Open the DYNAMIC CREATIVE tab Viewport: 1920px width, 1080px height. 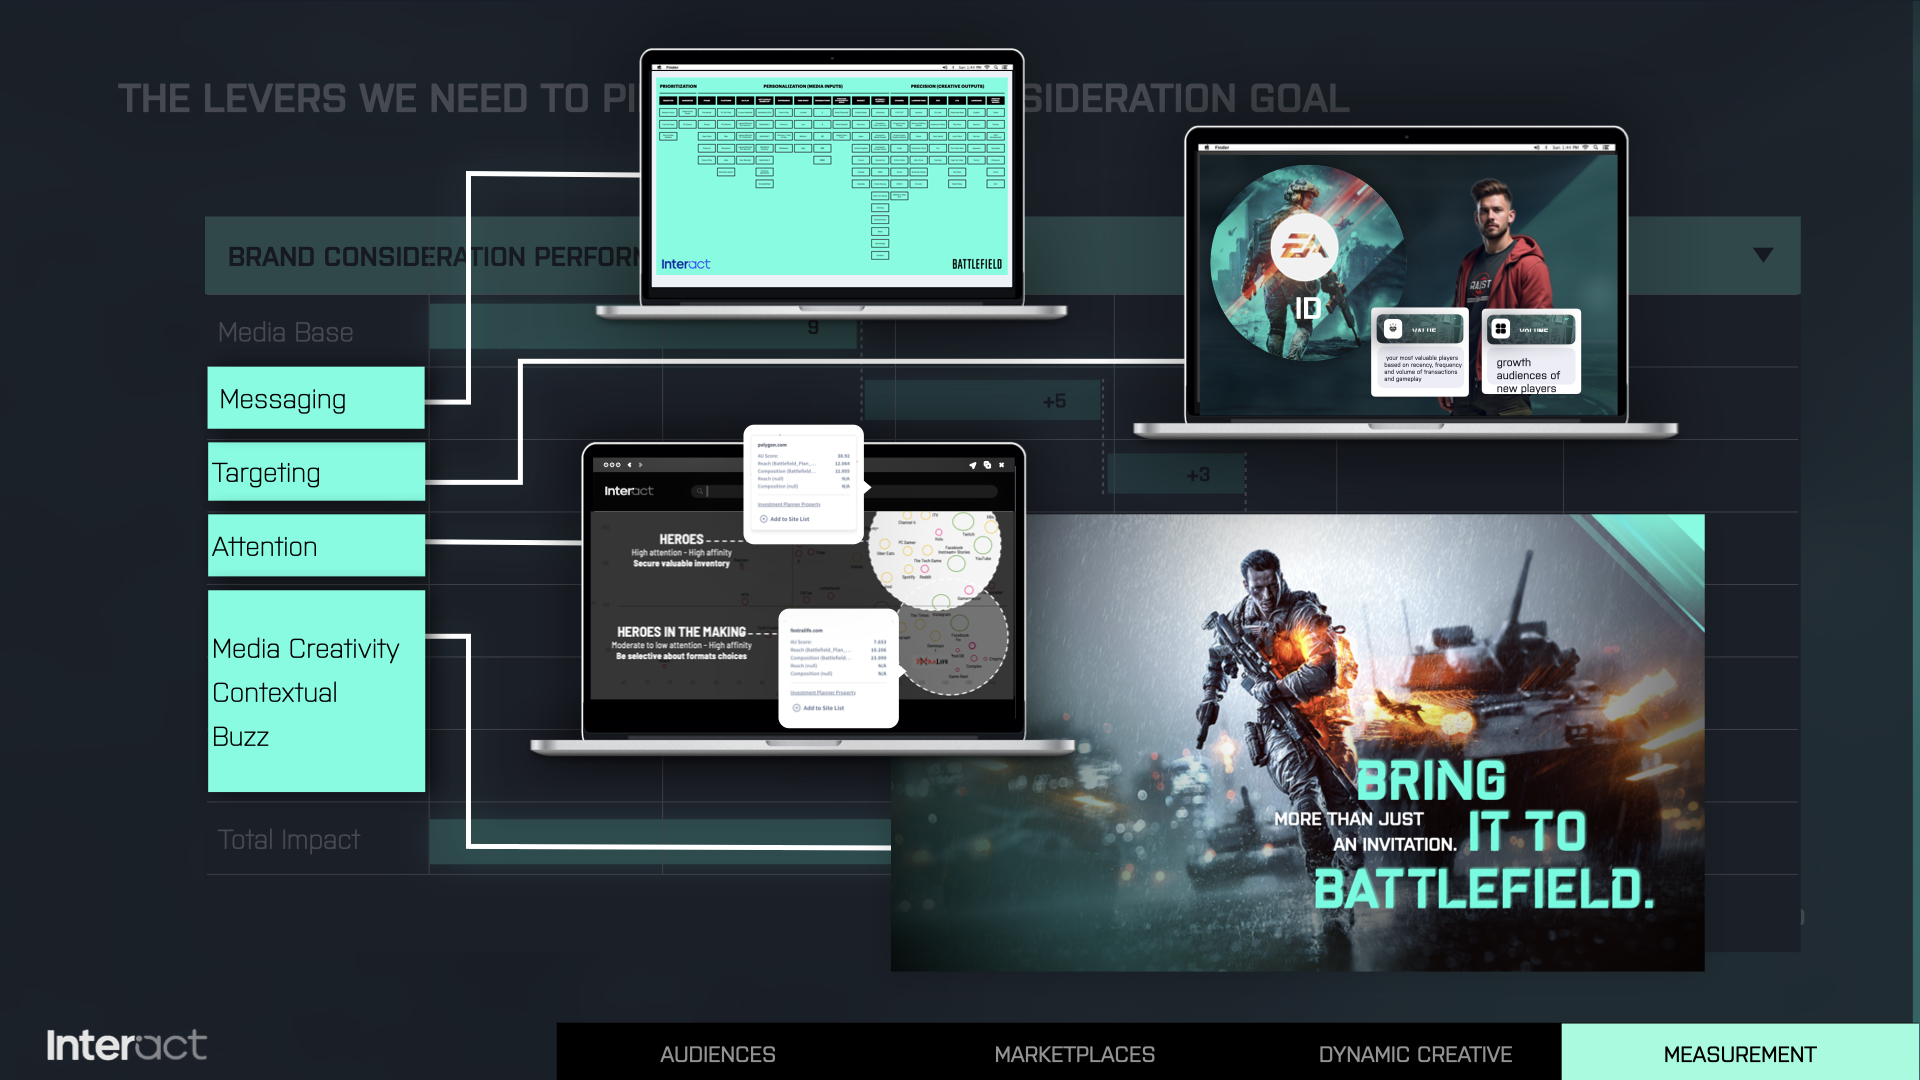[1415, 1054]
